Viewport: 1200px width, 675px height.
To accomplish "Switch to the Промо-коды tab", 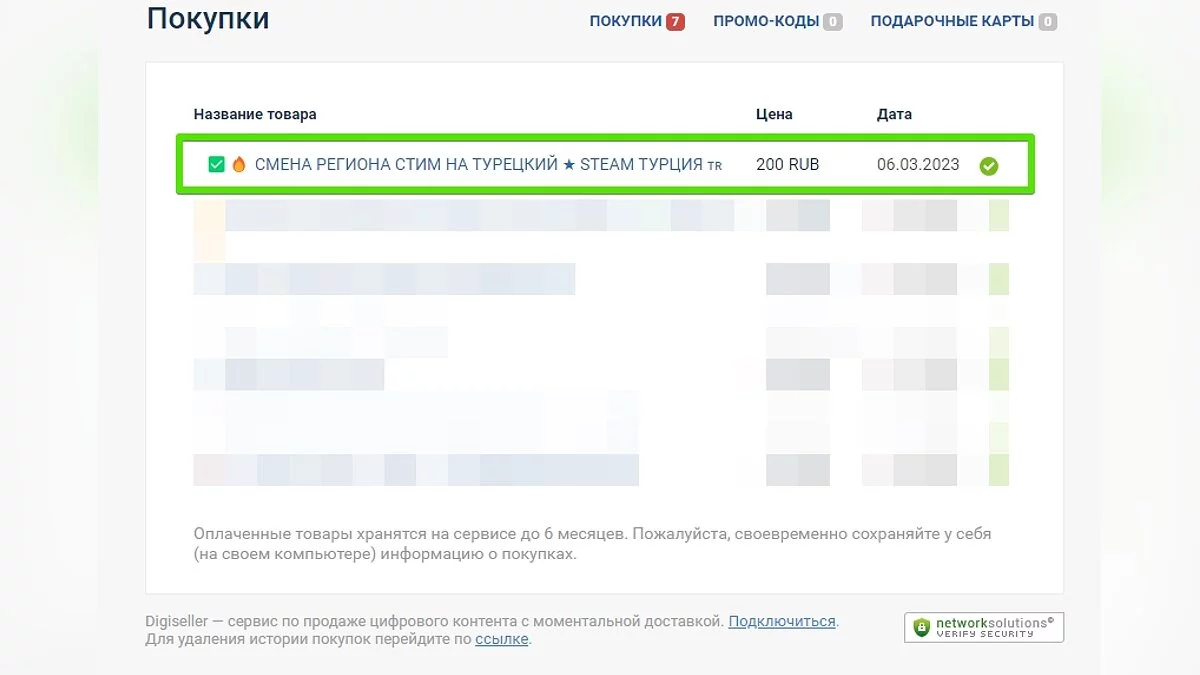I will 766,21.
